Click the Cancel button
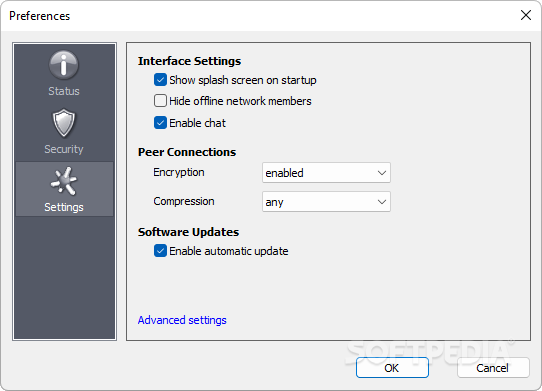Screen dimensions: 542x391 click(493, 368)
